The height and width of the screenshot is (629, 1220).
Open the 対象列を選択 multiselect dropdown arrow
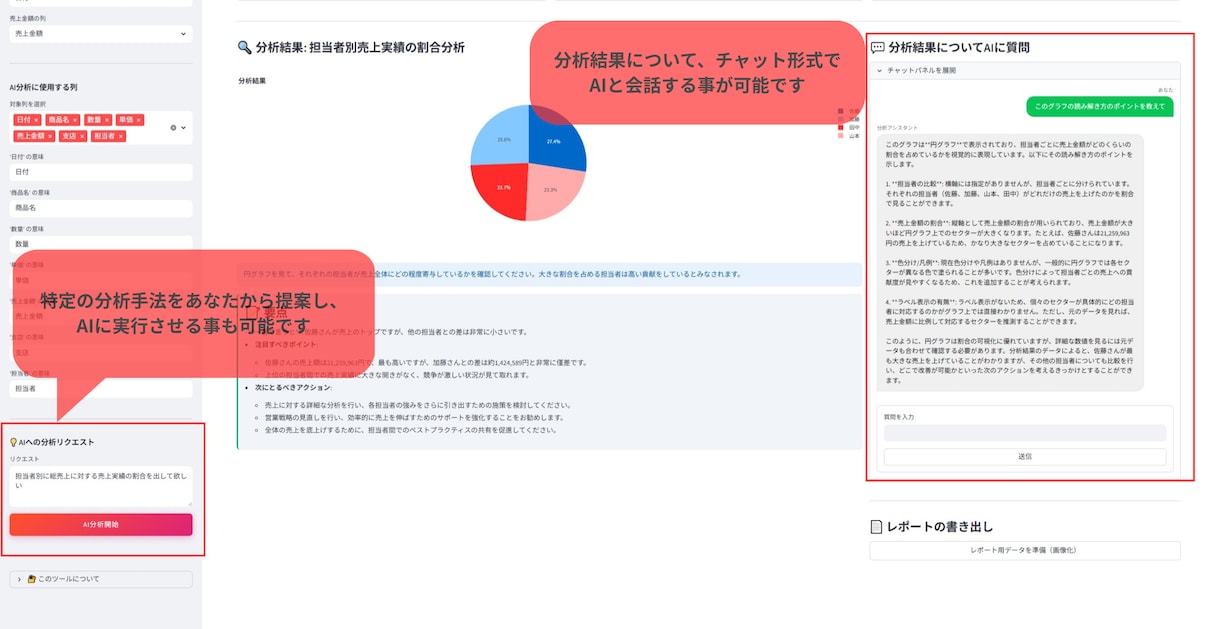[x=184, y=128]
